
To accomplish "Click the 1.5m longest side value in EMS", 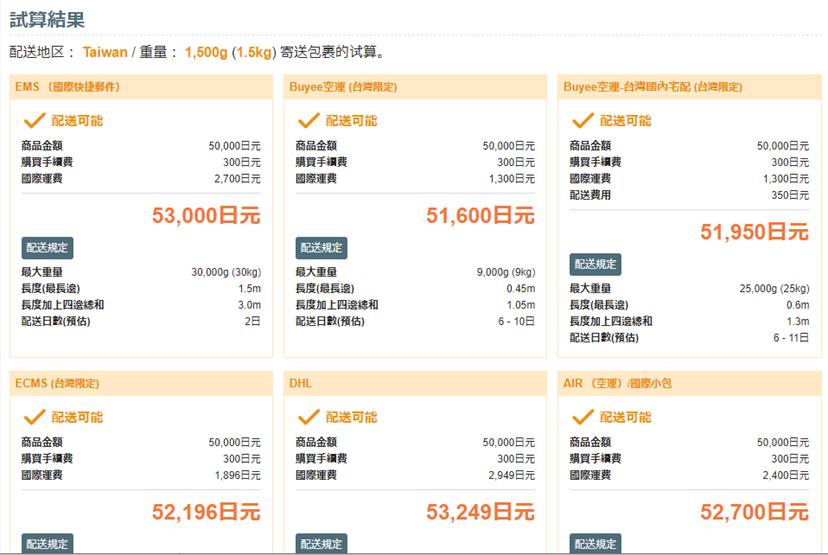I will click(249, 288).
